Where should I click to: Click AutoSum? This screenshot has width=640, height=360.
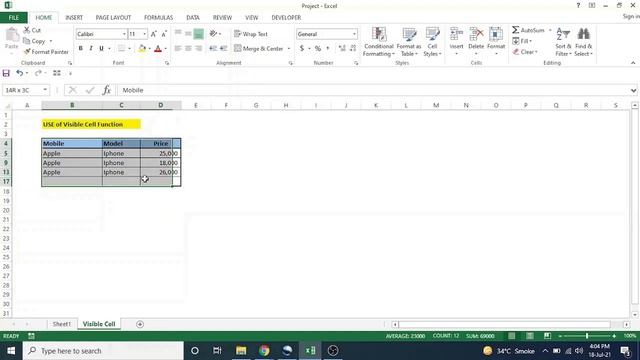click(x=529, y=30)
